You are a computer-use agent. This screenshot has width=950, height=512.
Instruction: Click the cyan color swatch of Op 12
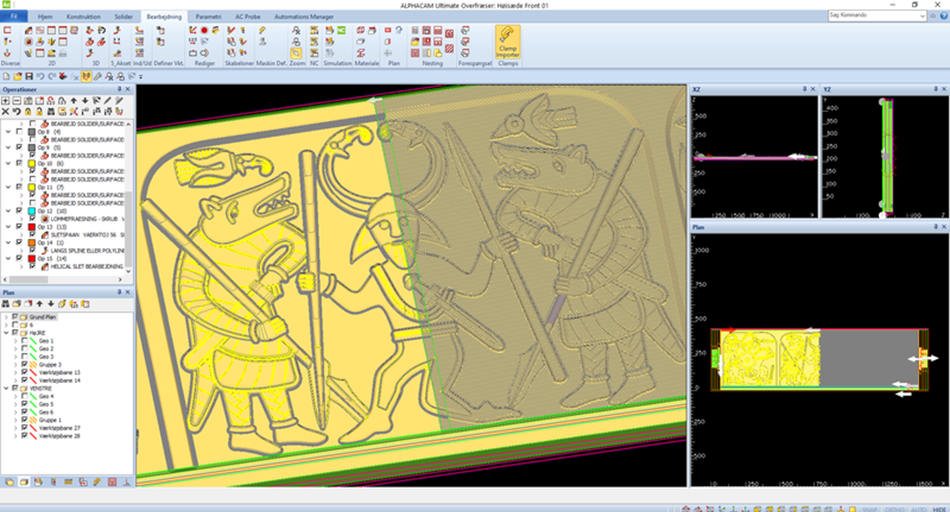pos(32,211)
